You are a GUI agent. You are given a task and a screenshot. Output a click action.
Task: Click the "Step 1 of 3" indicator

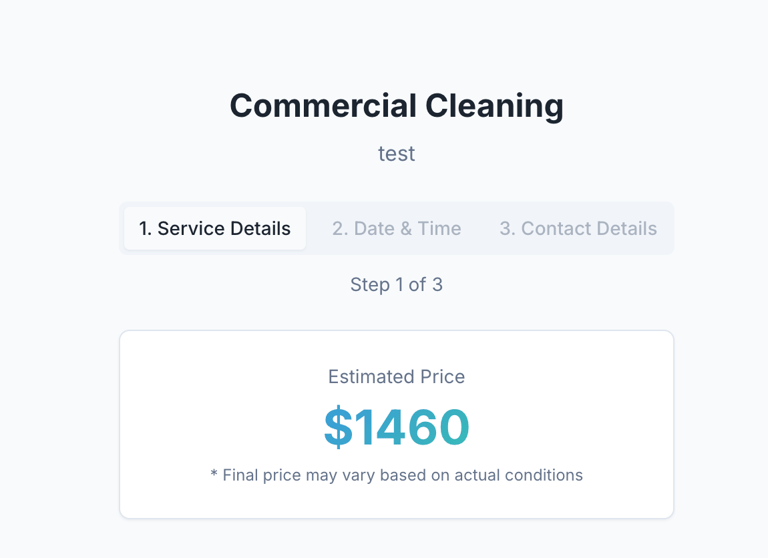(x=396, y=285)
